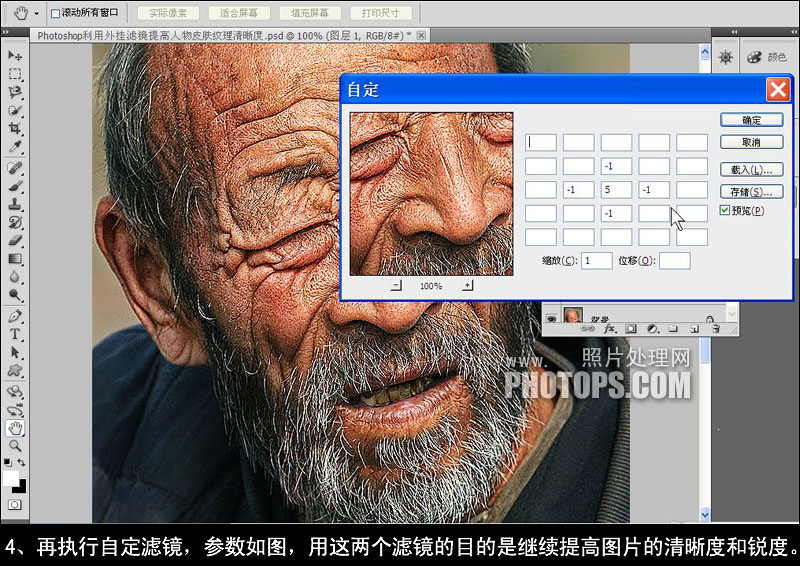
Task: Select the Lasso tool
Action: tap(15, 92)
